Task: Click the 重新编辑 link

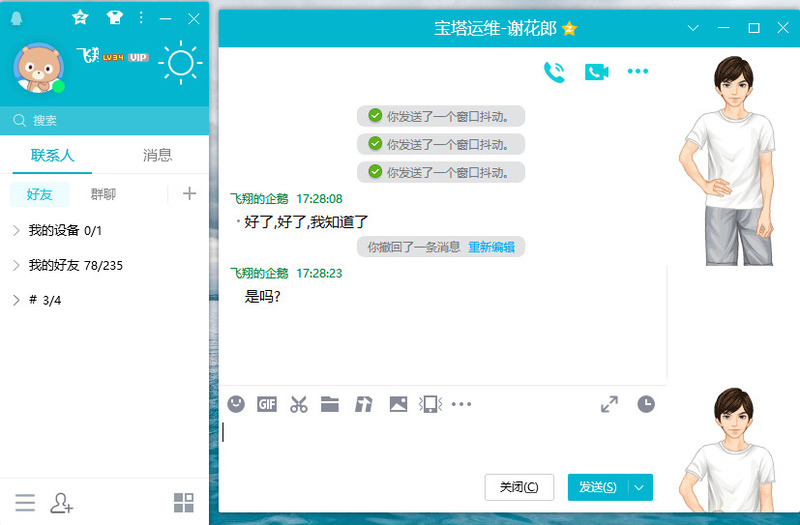Action: click(491, 247)
